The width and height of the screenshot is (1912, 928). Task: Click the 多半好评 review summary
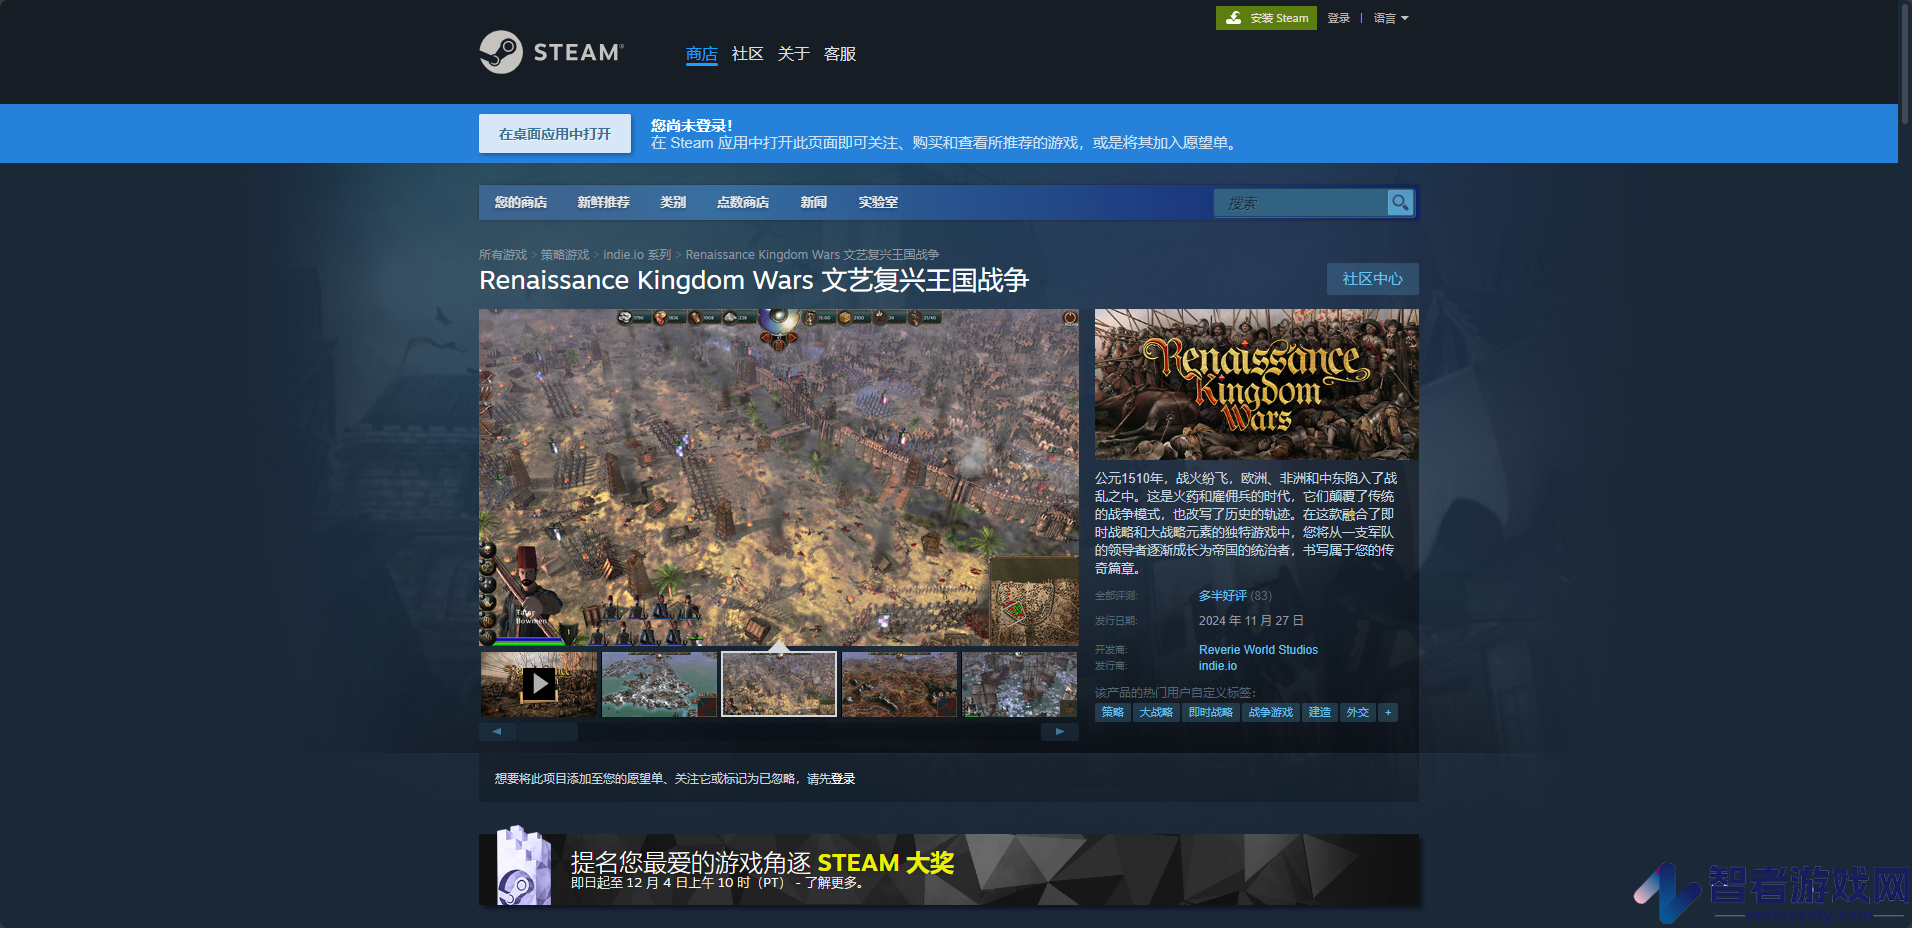coord(1223,596)
